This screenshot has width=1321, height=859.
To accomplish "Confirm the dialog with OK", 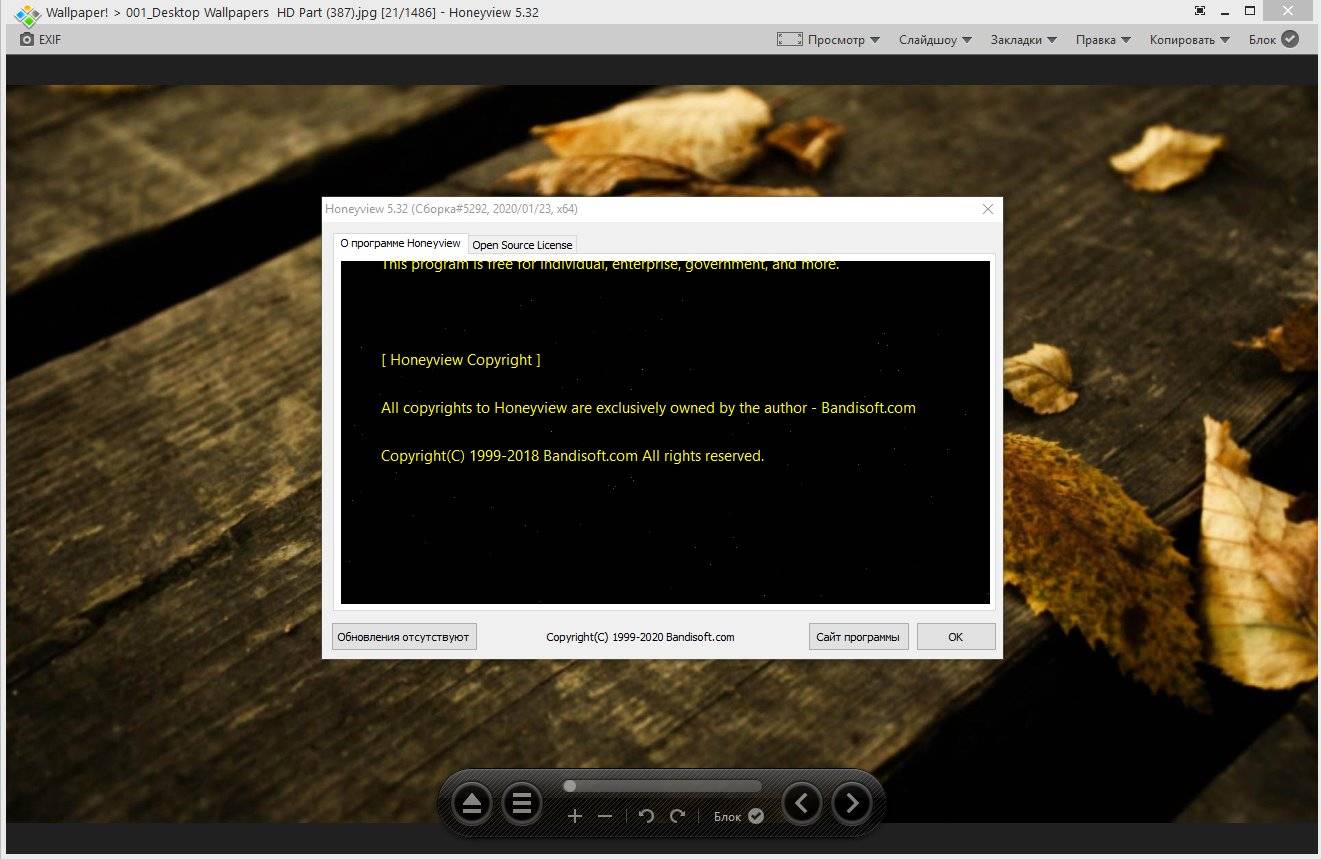I will pyautogui.click(x=955, y=637).
